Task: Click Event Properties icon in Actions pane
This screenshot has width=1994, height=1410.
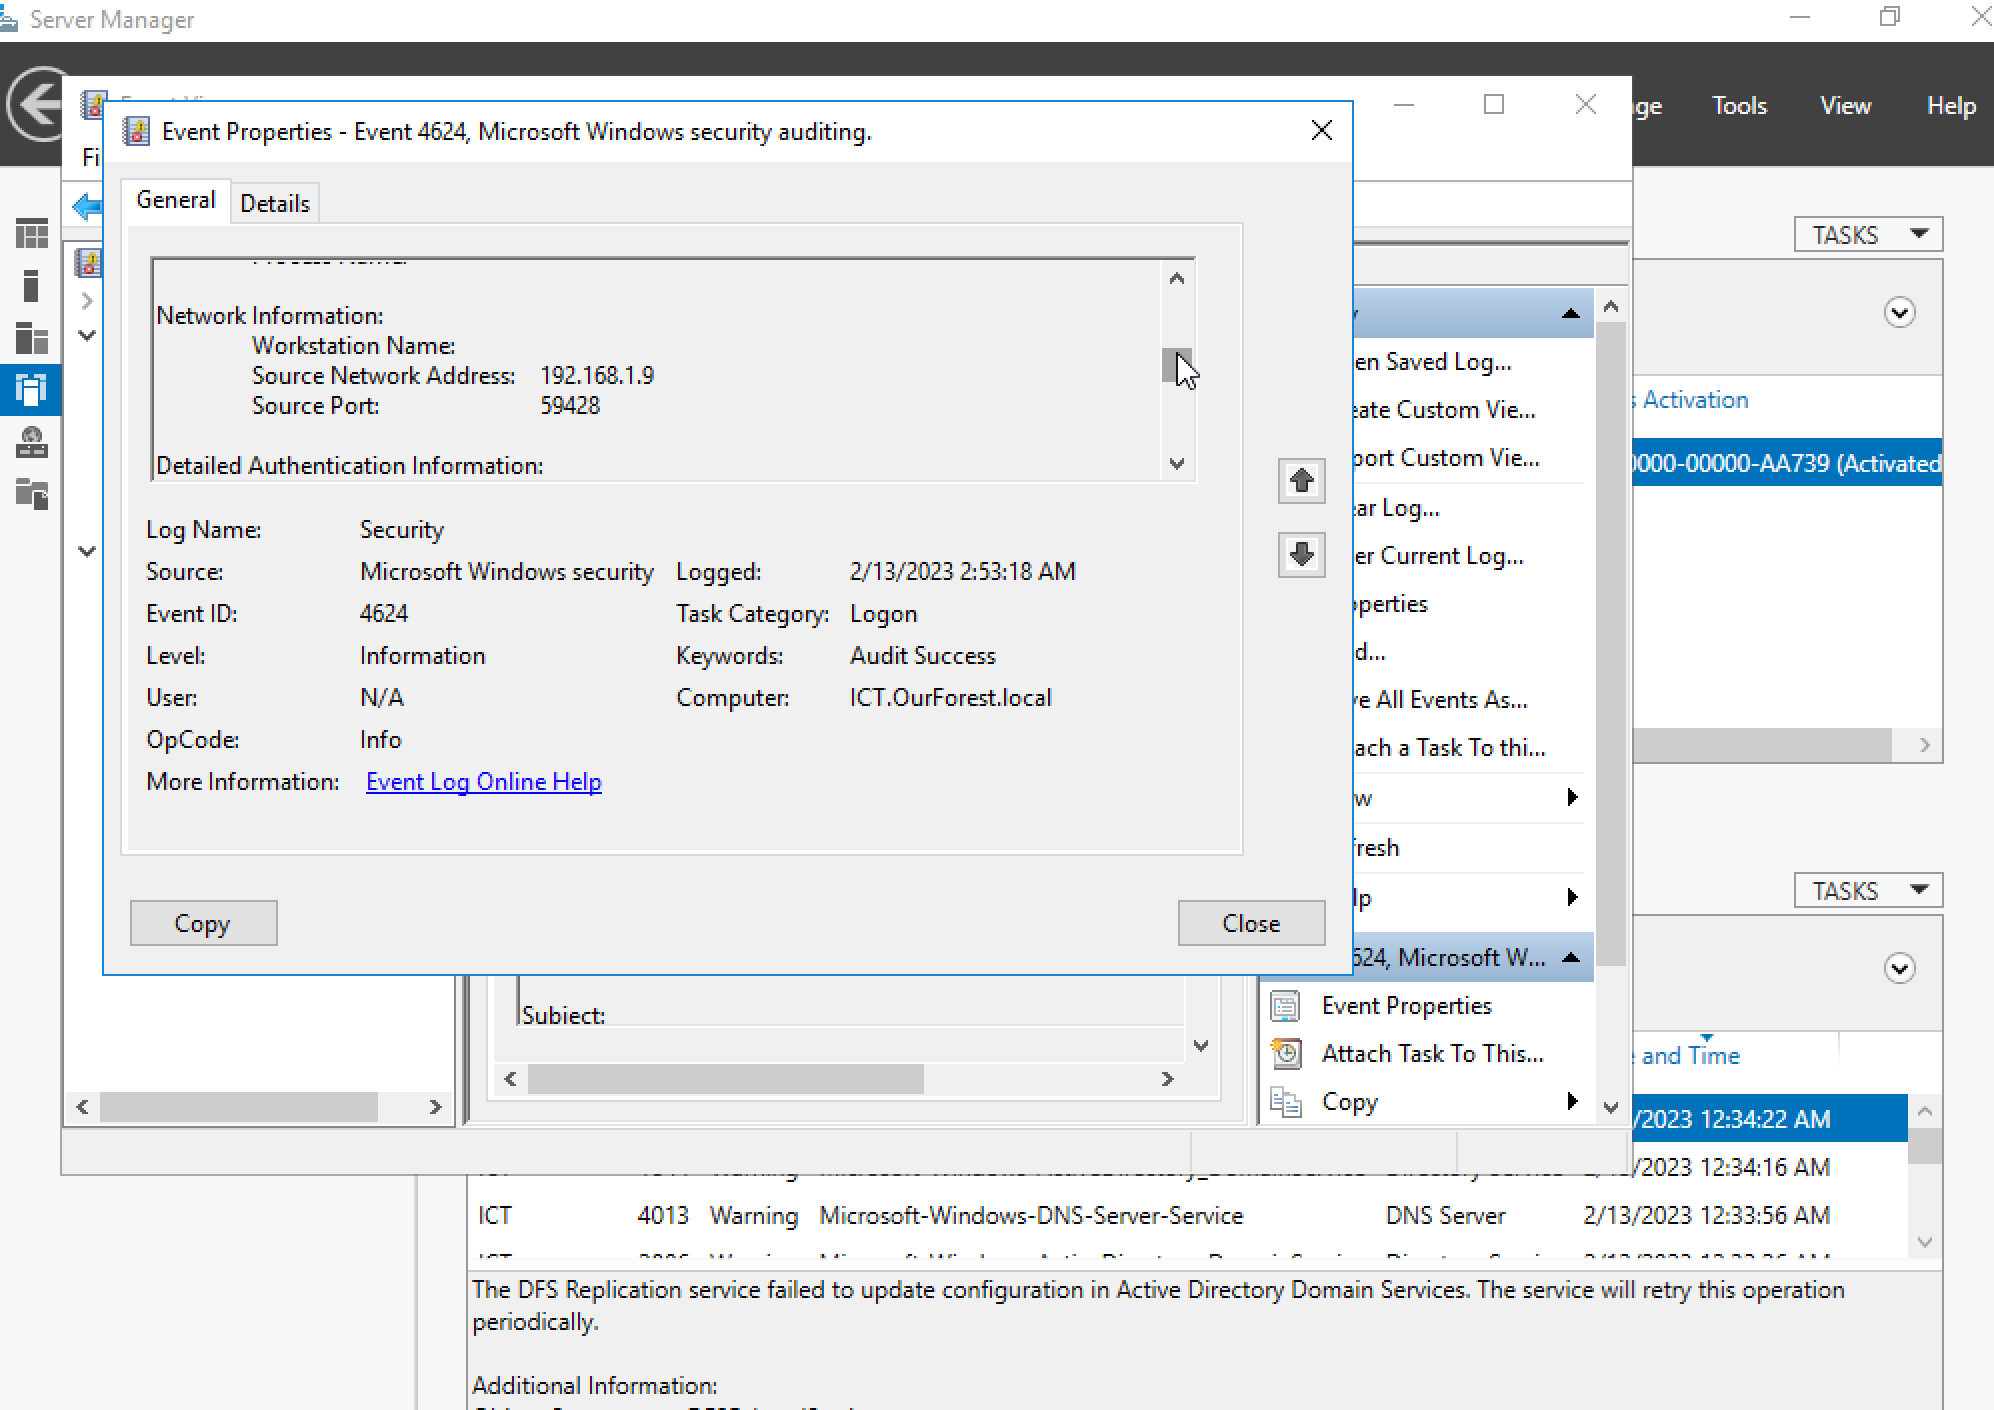Action: pos(1285,1005)
